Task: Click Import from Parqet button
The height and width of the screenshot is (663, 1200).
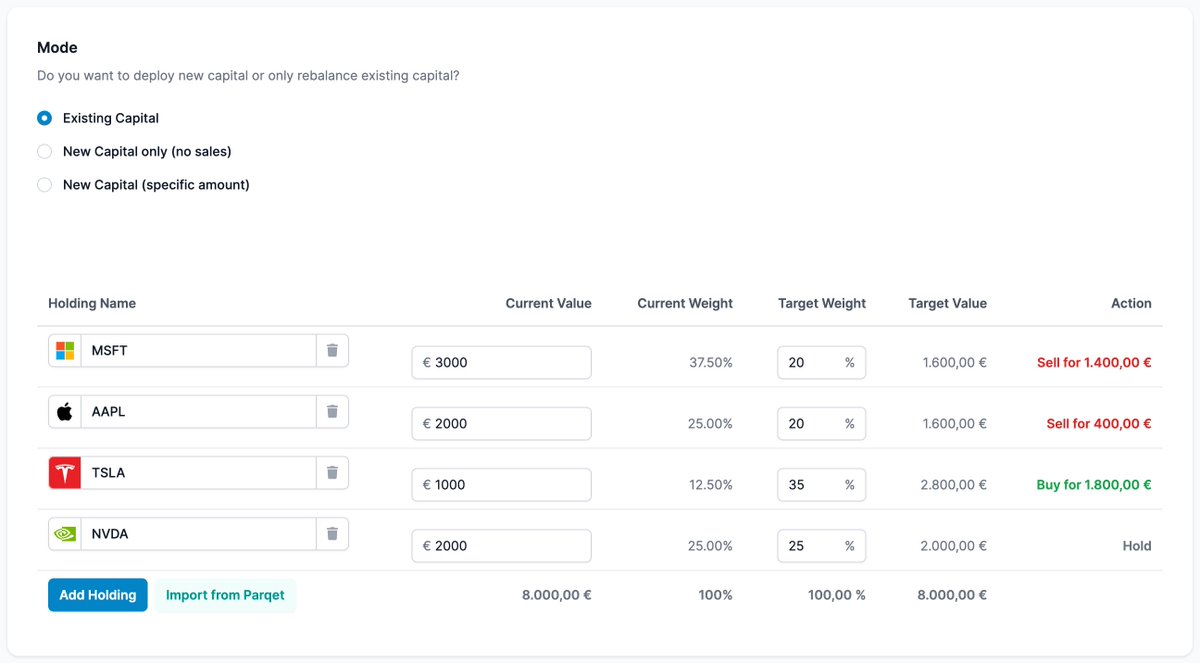Action: pos(225,595)
